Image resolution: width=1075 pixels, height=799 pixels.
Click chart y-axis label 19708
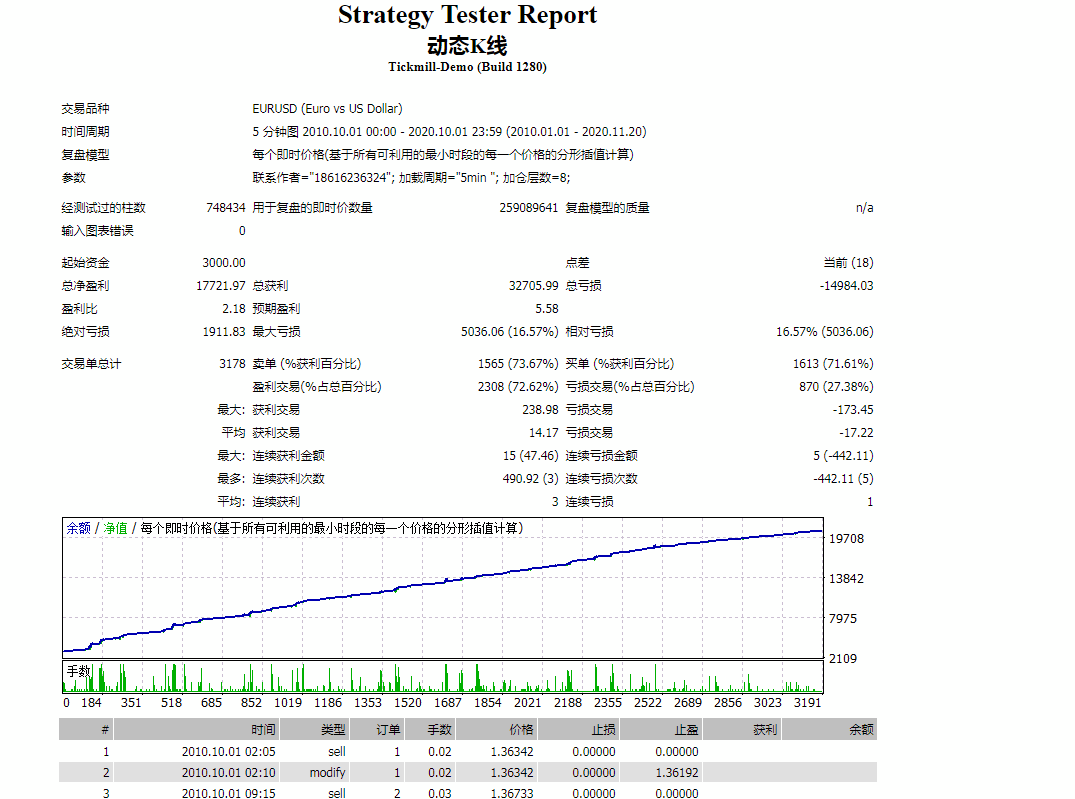coord(846,539)
